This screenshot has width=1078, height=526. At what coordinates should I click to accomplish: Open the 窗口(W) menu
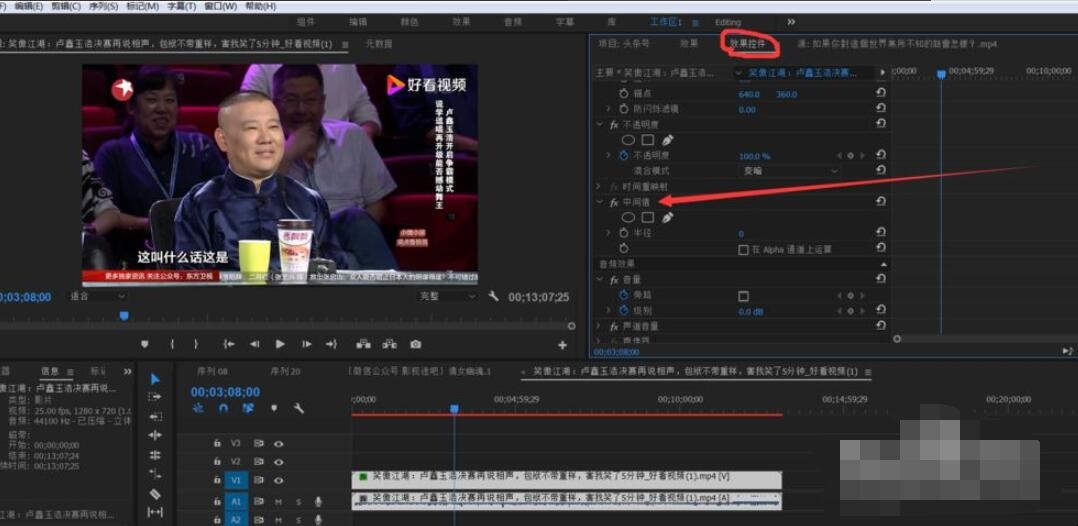221,6
